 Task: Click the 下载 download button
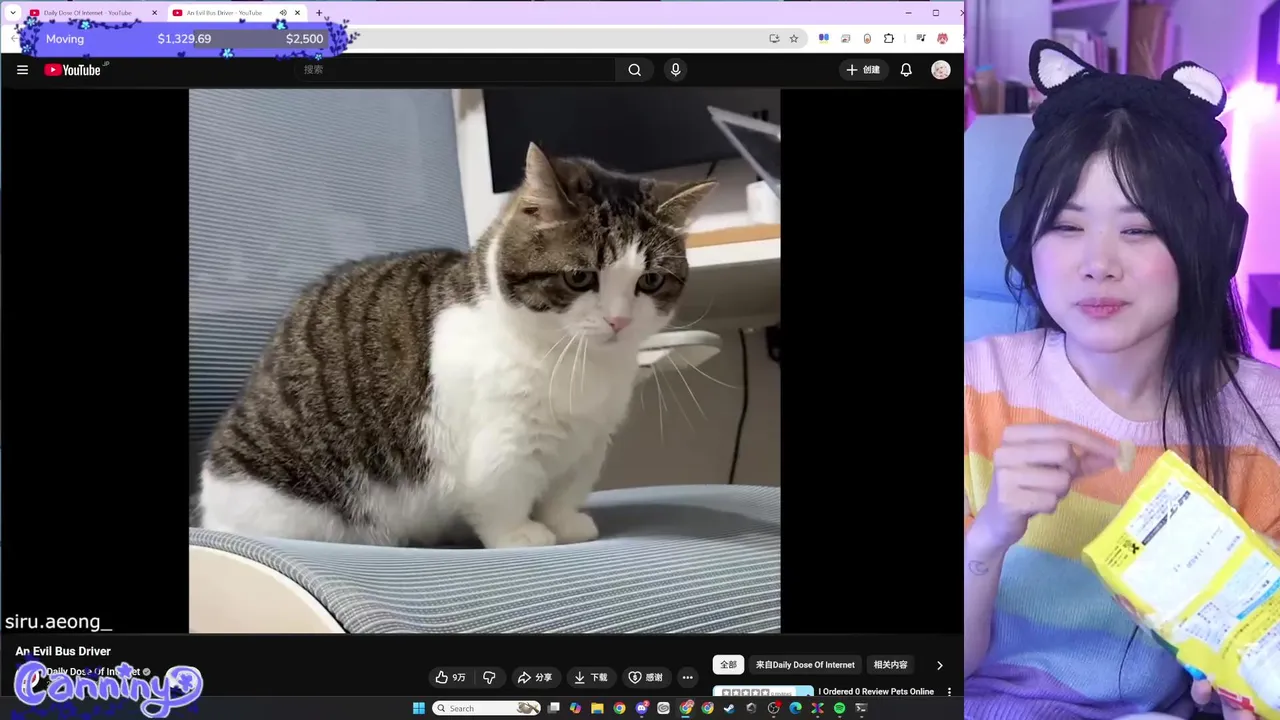(x=590, y=677)
